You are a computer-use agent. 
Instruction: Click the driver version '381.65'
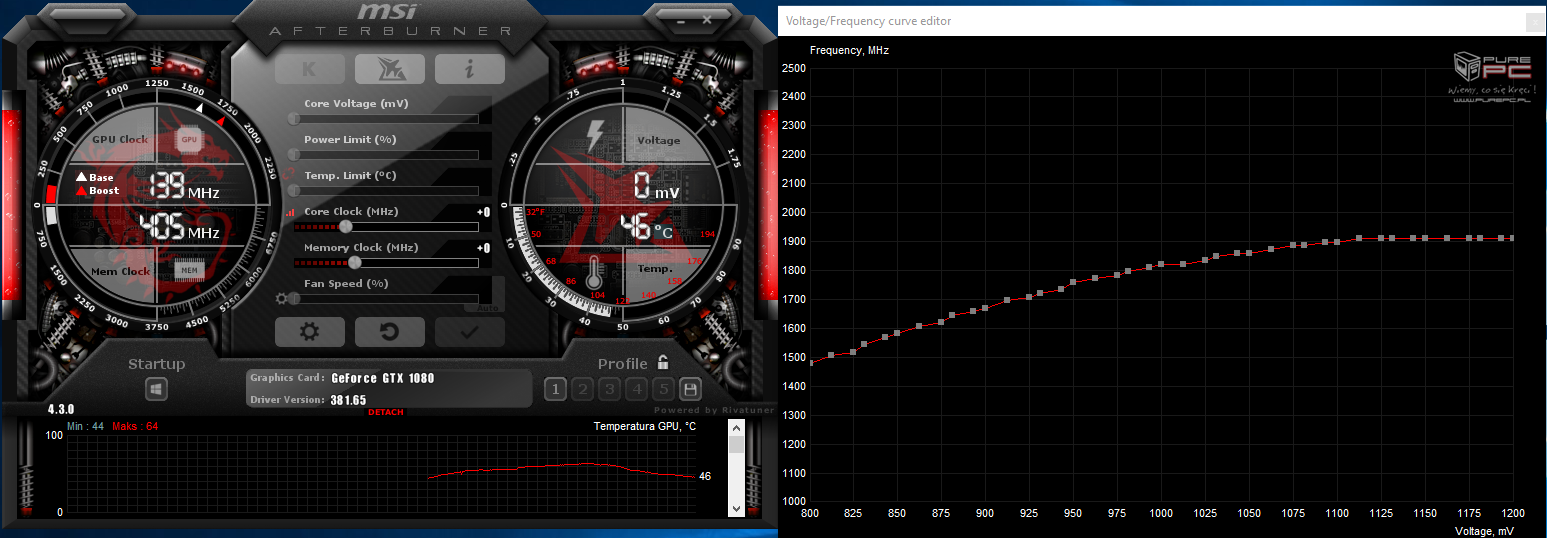tap(348, 400)
